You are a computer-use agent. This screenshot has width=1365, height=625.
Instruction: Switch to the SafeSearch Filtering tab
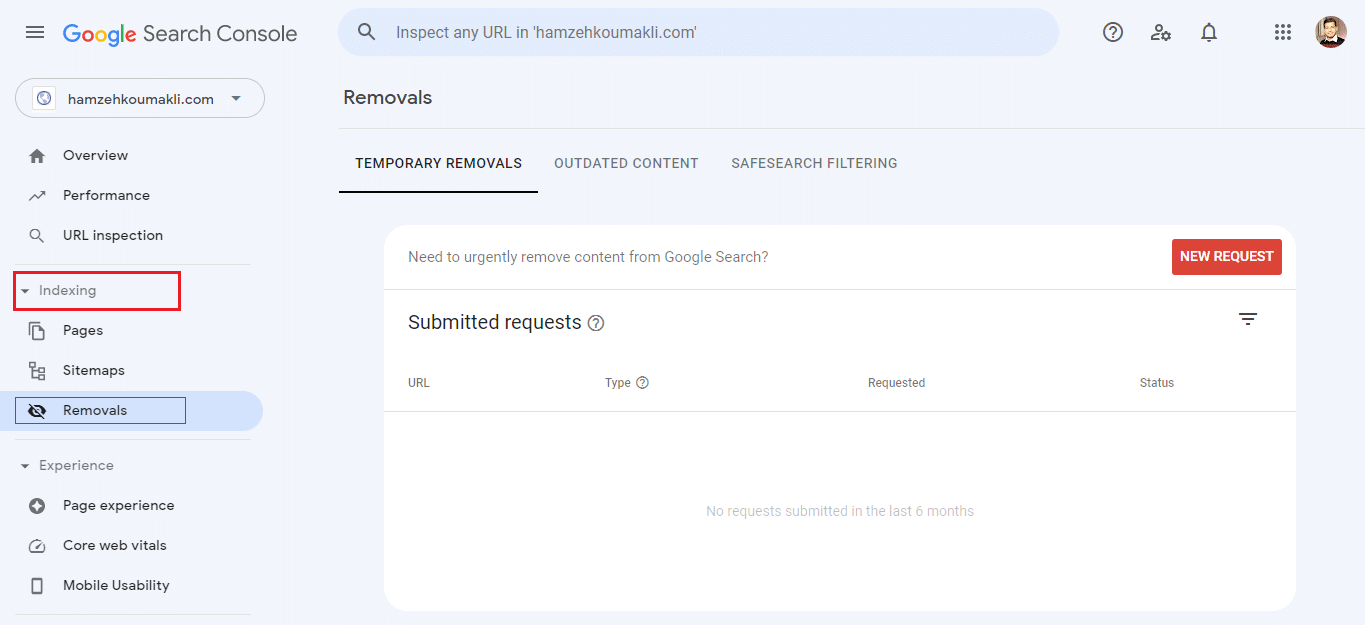tap(814, 163)
